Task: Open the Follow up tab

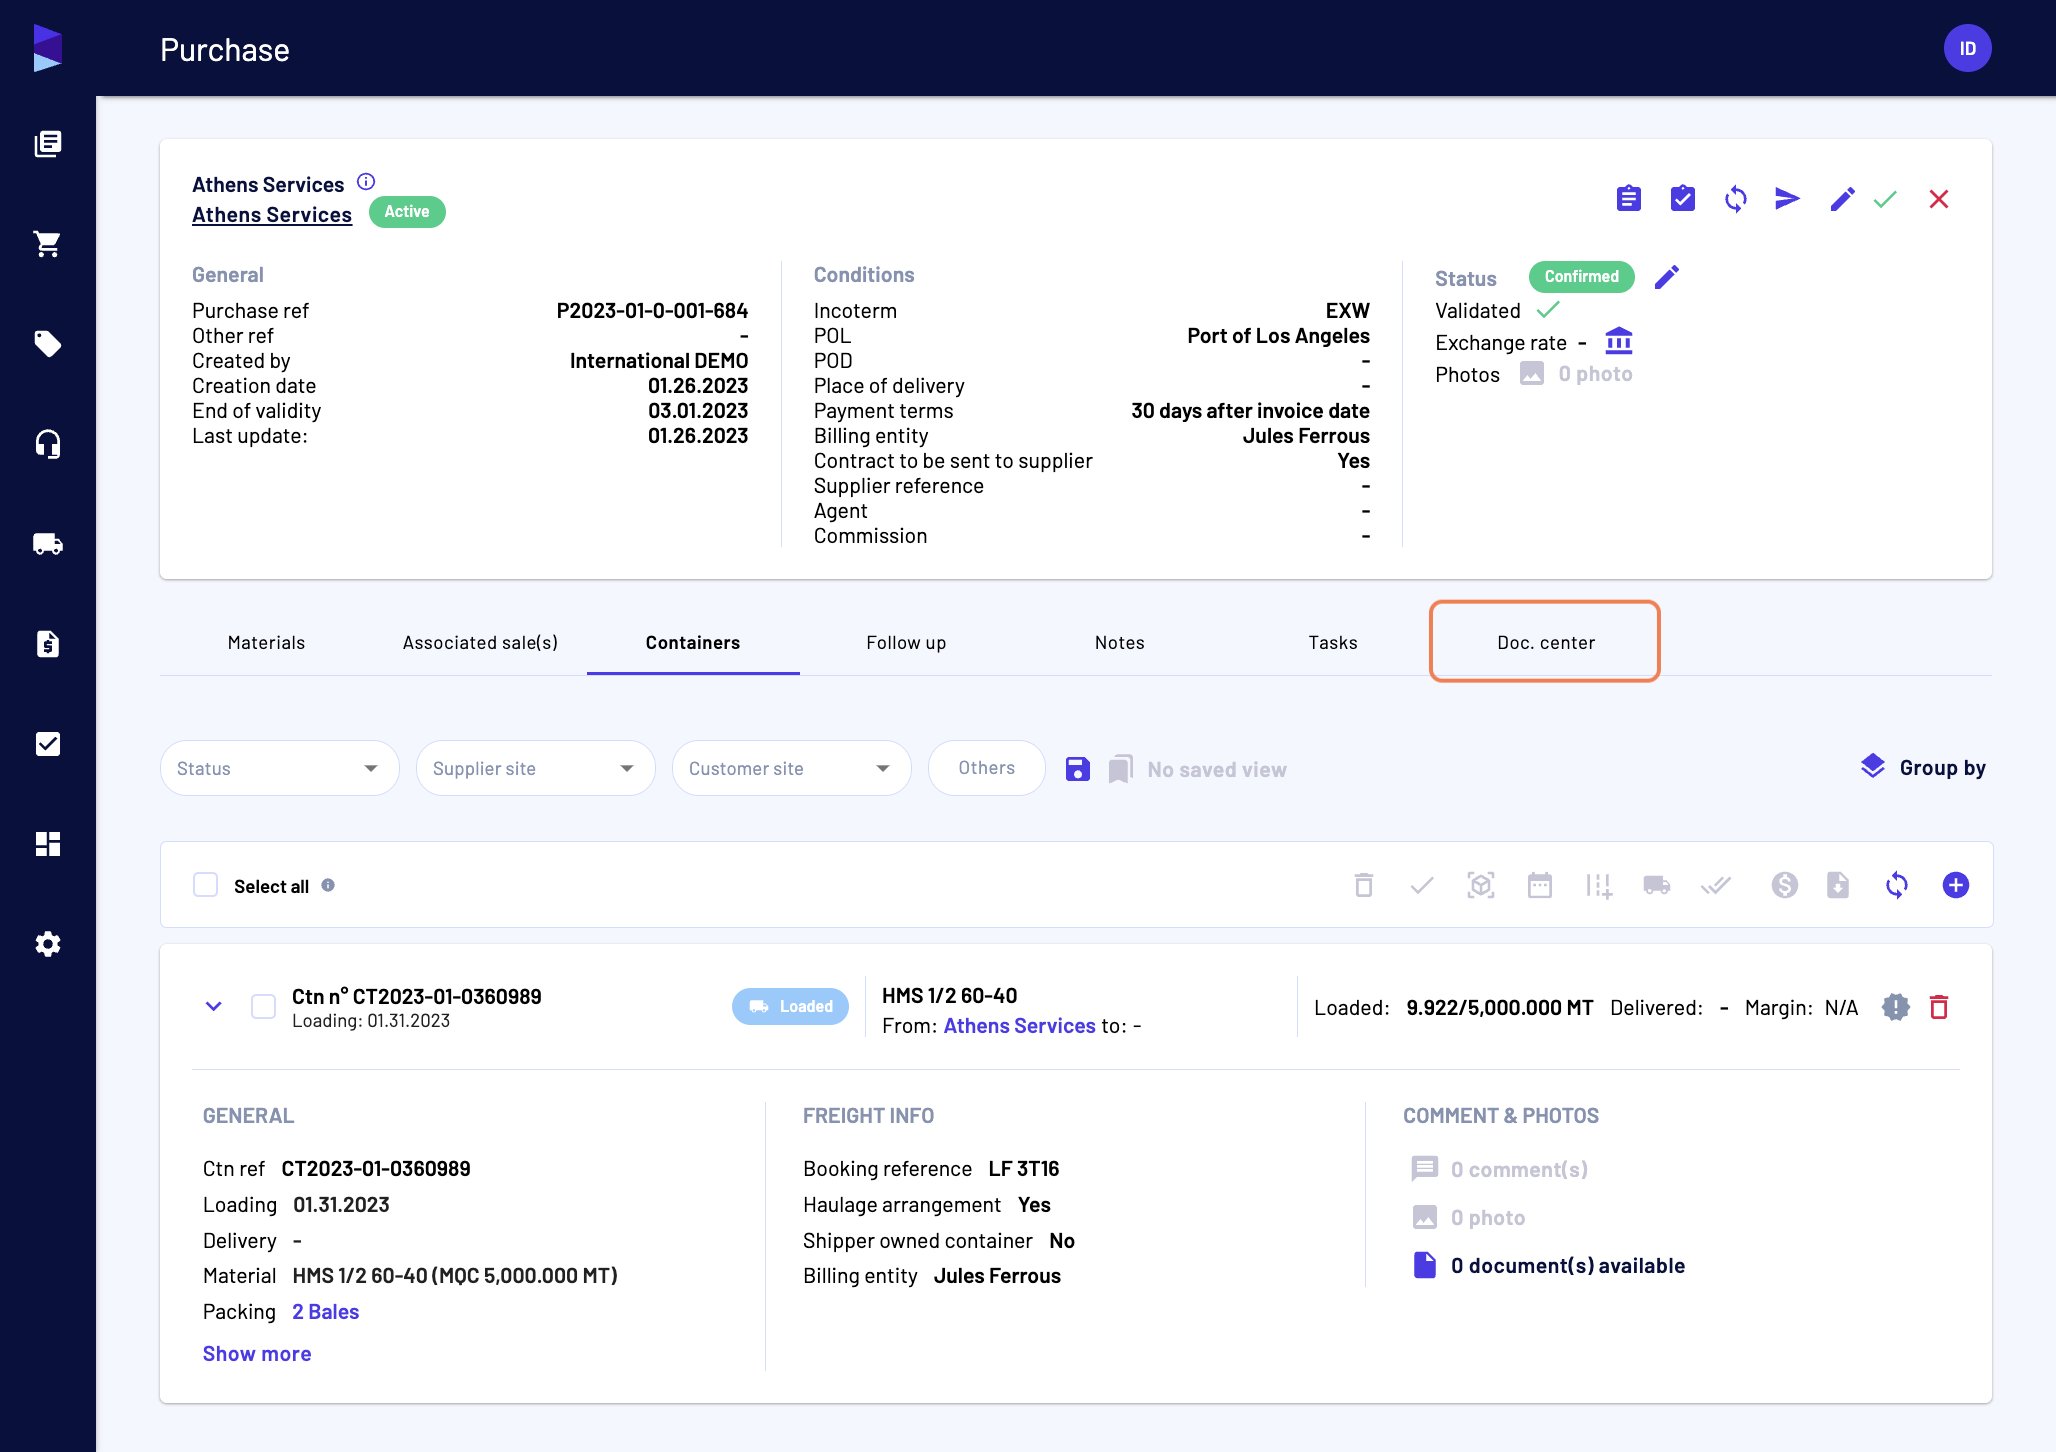Action: click(x=906, y=643)
